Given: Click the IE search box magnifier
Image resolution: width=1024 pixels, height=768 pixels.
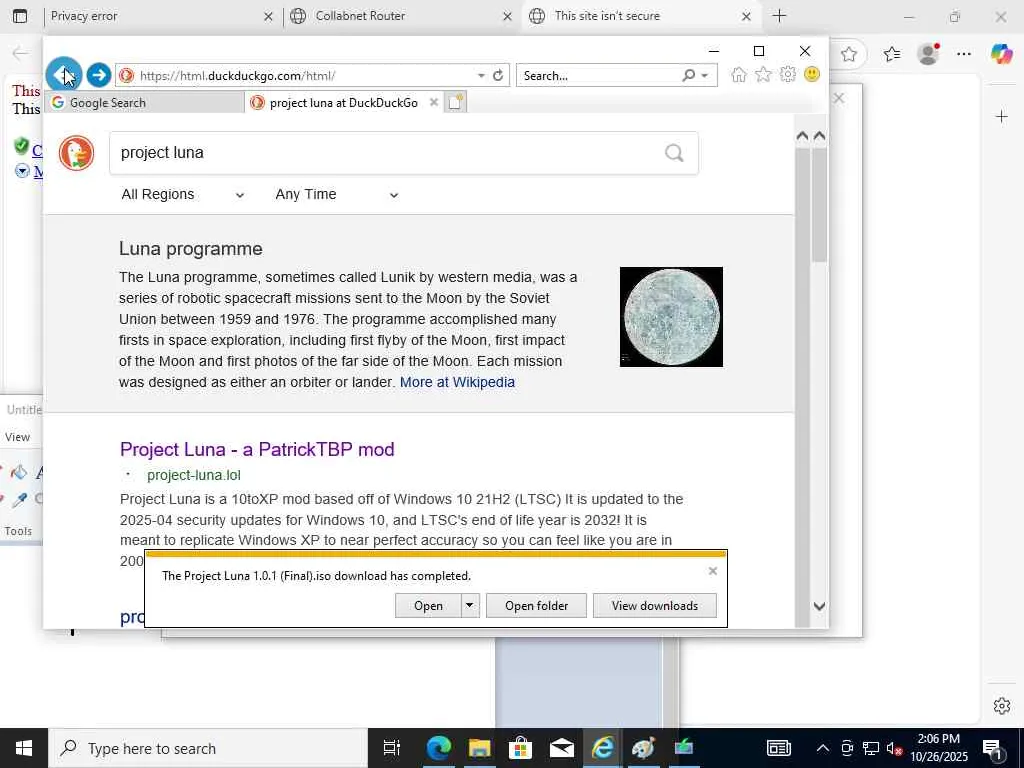Looking at the screenshot, I should [x=688, y=75].
